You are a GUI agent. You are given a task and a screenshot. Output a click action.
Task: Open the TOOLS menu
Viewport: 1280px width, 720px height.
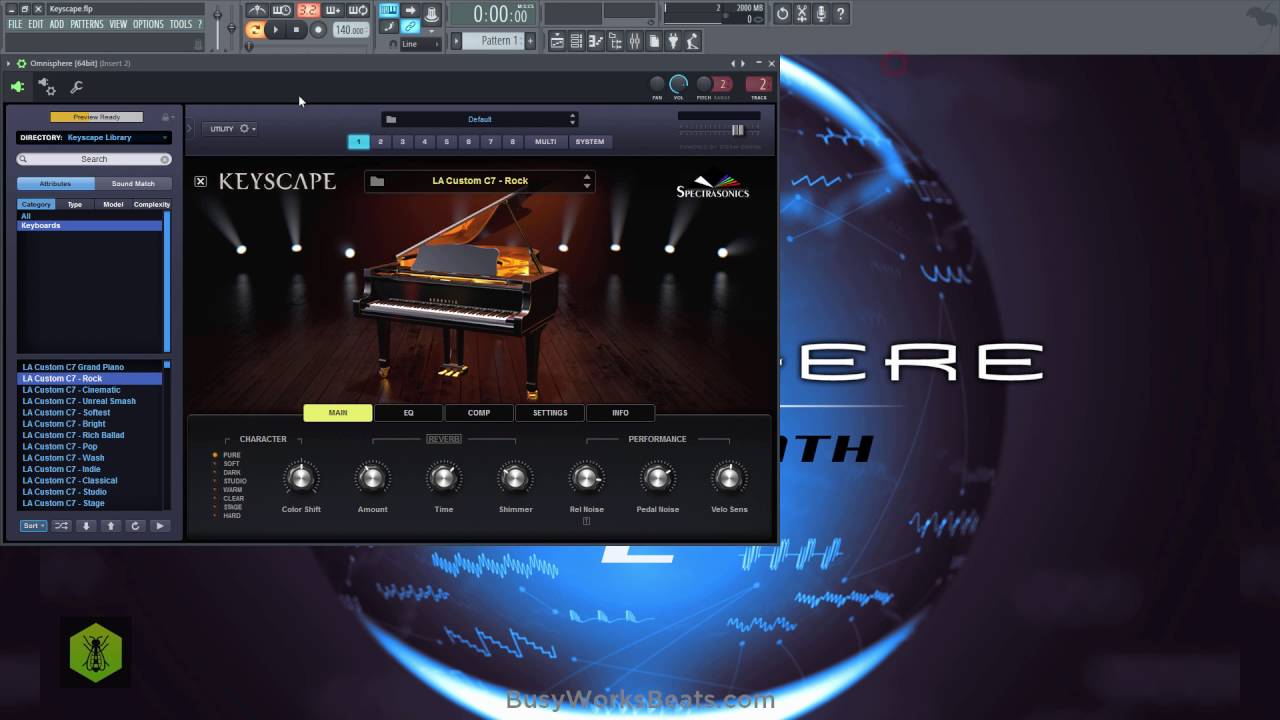click(x=181, y=24)
